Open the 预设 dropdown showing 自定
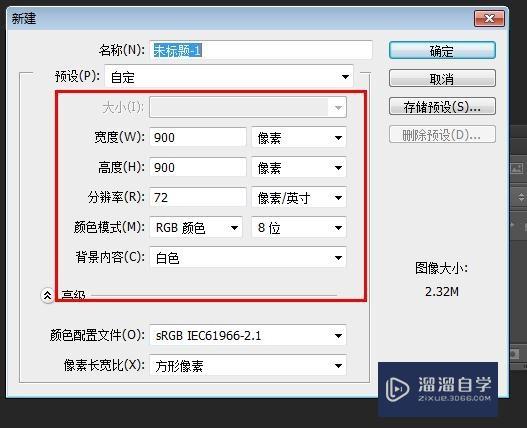 229,77
